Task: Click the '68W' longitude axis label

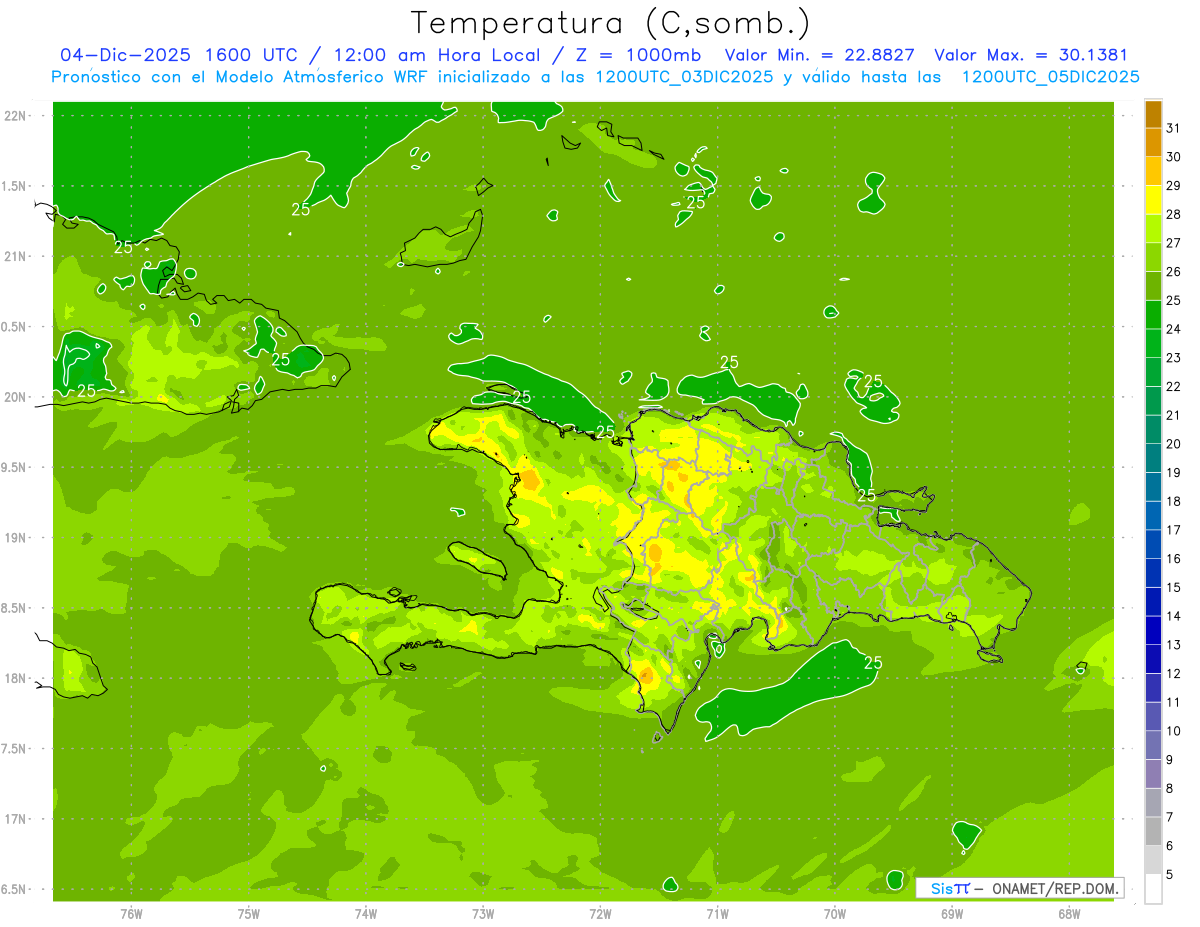Action: point(1069,913)
